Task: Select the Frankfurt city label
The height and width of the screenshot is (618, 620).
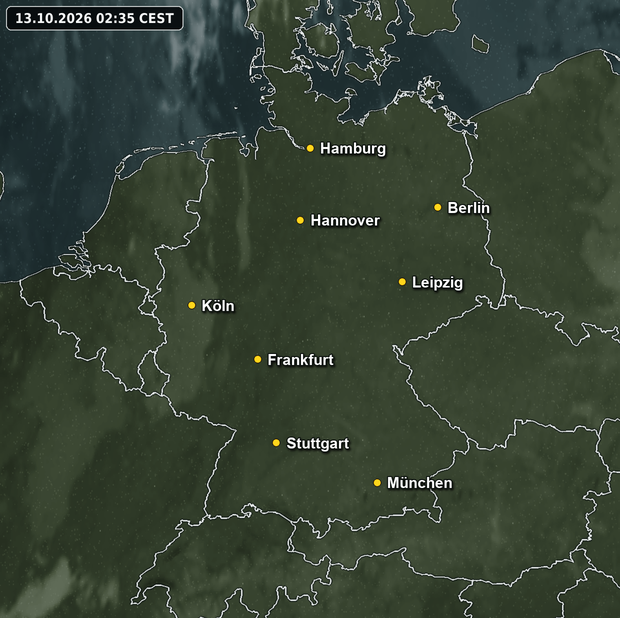Action: tap(300, 360)
